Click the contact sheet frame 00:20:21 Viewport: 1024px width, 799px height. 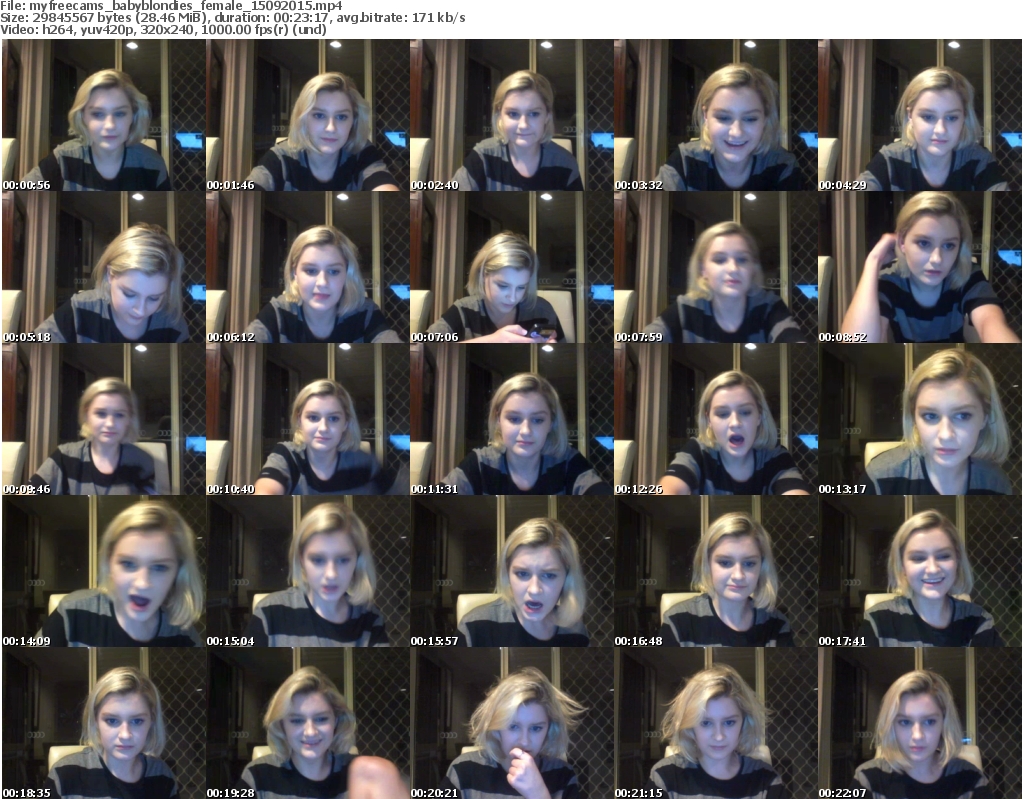pyautogui.click(x=512, y=723)
